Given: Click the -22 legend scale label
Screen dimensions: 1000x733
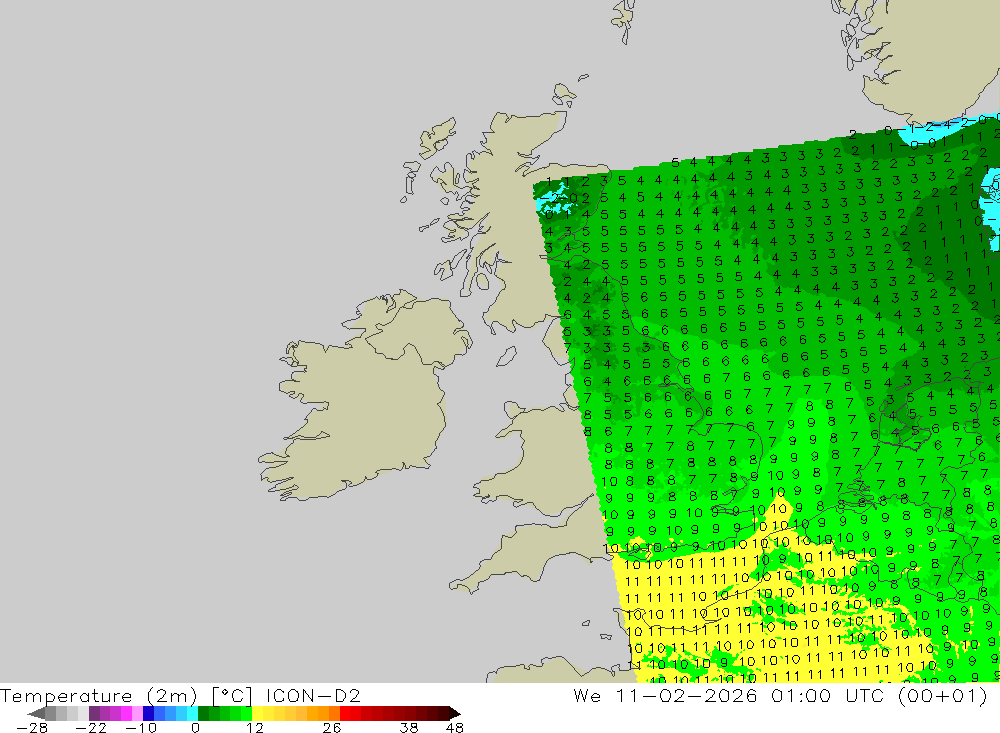Looking at the screenshot, I should pos(91,728).
